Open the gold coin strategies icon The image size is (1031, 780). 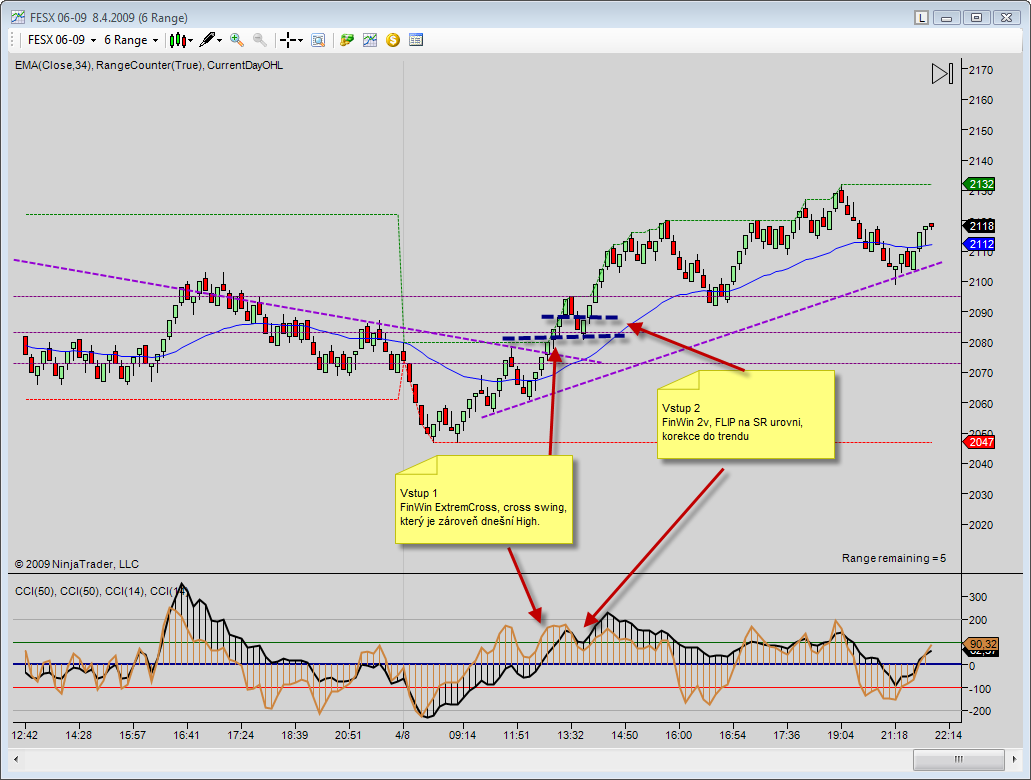(393, 40)
